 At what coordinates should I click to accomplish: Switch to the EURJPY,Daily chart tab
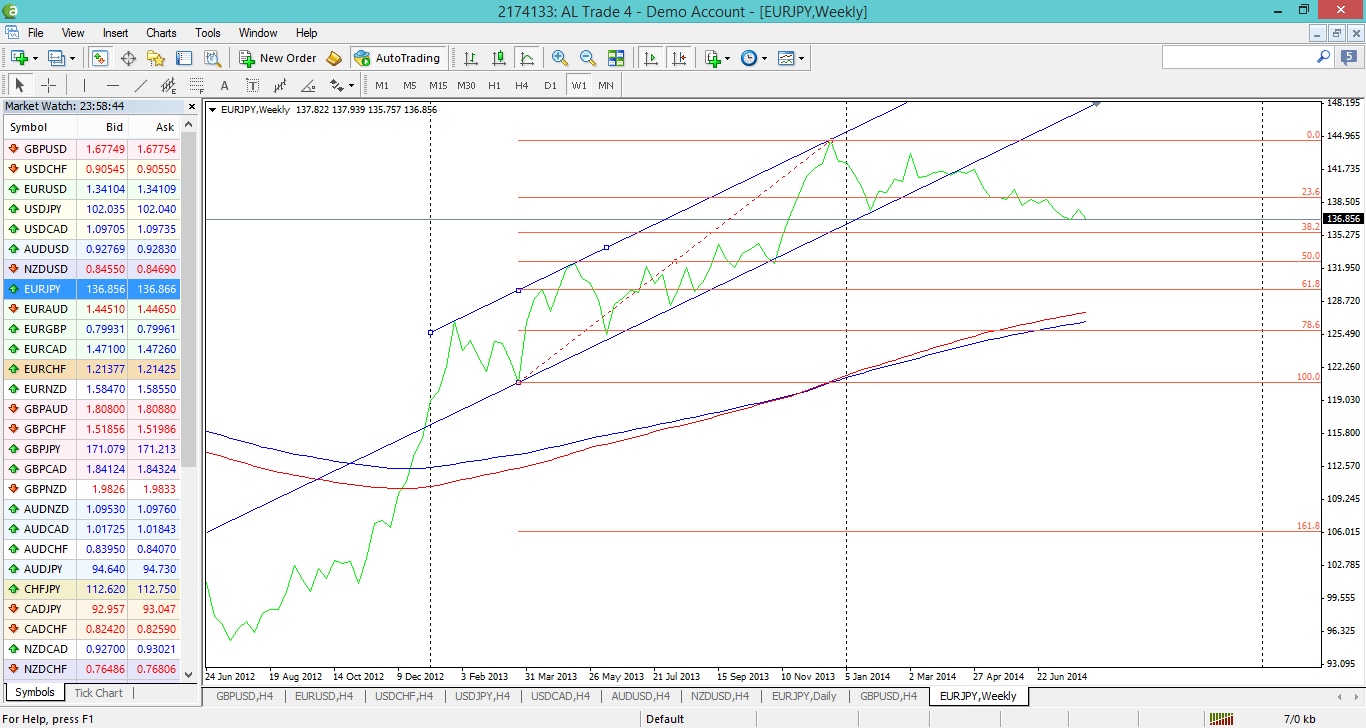[x=805, y=695]
